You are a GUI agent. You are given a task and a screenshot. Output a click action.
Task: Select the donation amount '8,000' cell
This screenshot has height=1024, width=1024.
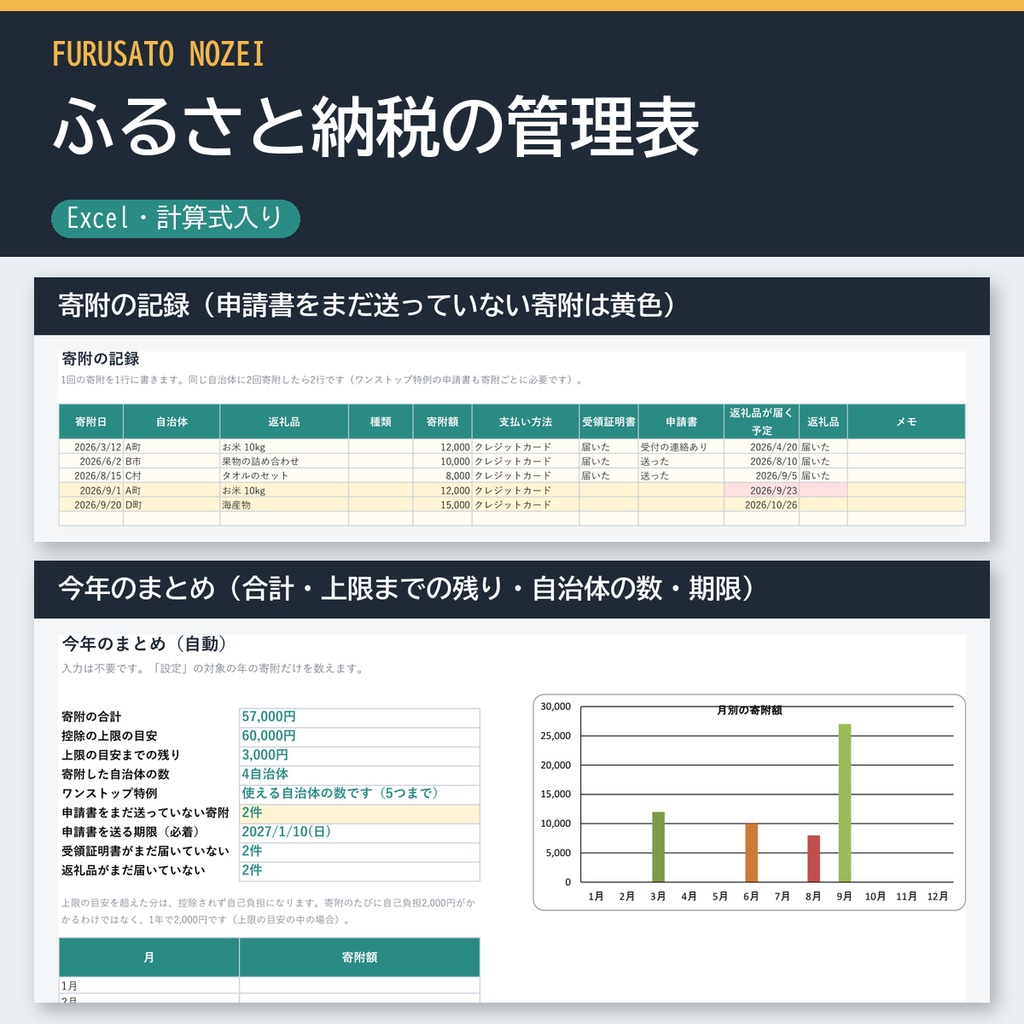pos(443,476)
